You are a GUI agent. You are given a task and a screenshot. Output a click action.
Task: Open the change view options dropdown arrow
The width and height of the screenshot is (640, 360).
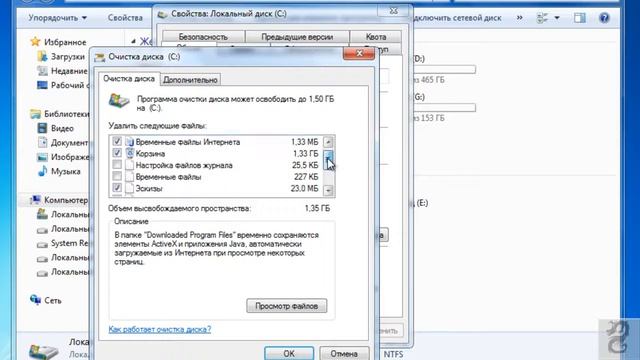[557, 18]
